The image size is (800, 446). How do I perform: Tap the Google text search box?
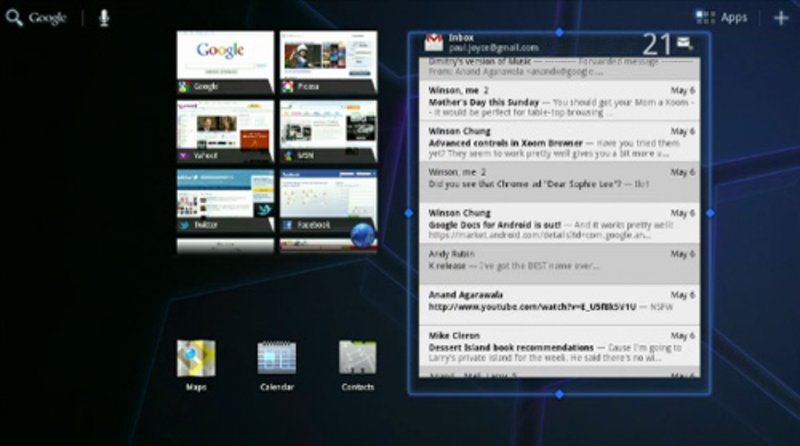(47, 18)
